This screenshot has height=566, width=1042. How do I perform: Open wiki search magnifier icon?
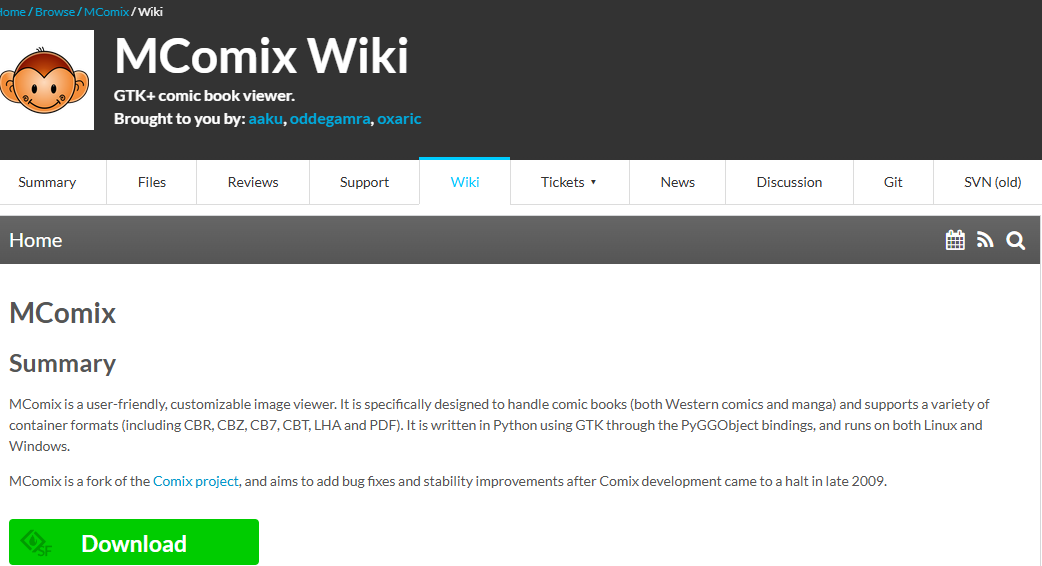tap(1016, 240)
